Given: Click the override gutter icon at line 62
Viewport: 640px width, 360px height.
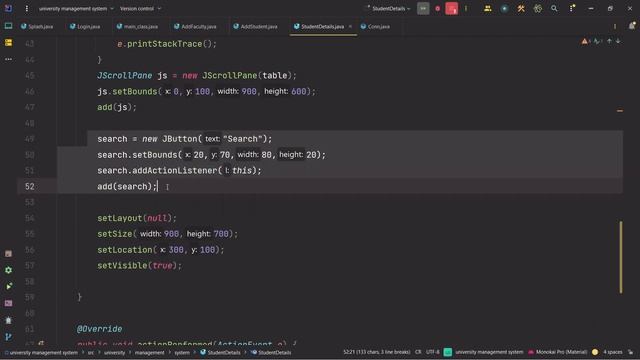Looking at the screenshot, I should click(x=41, y=343).
